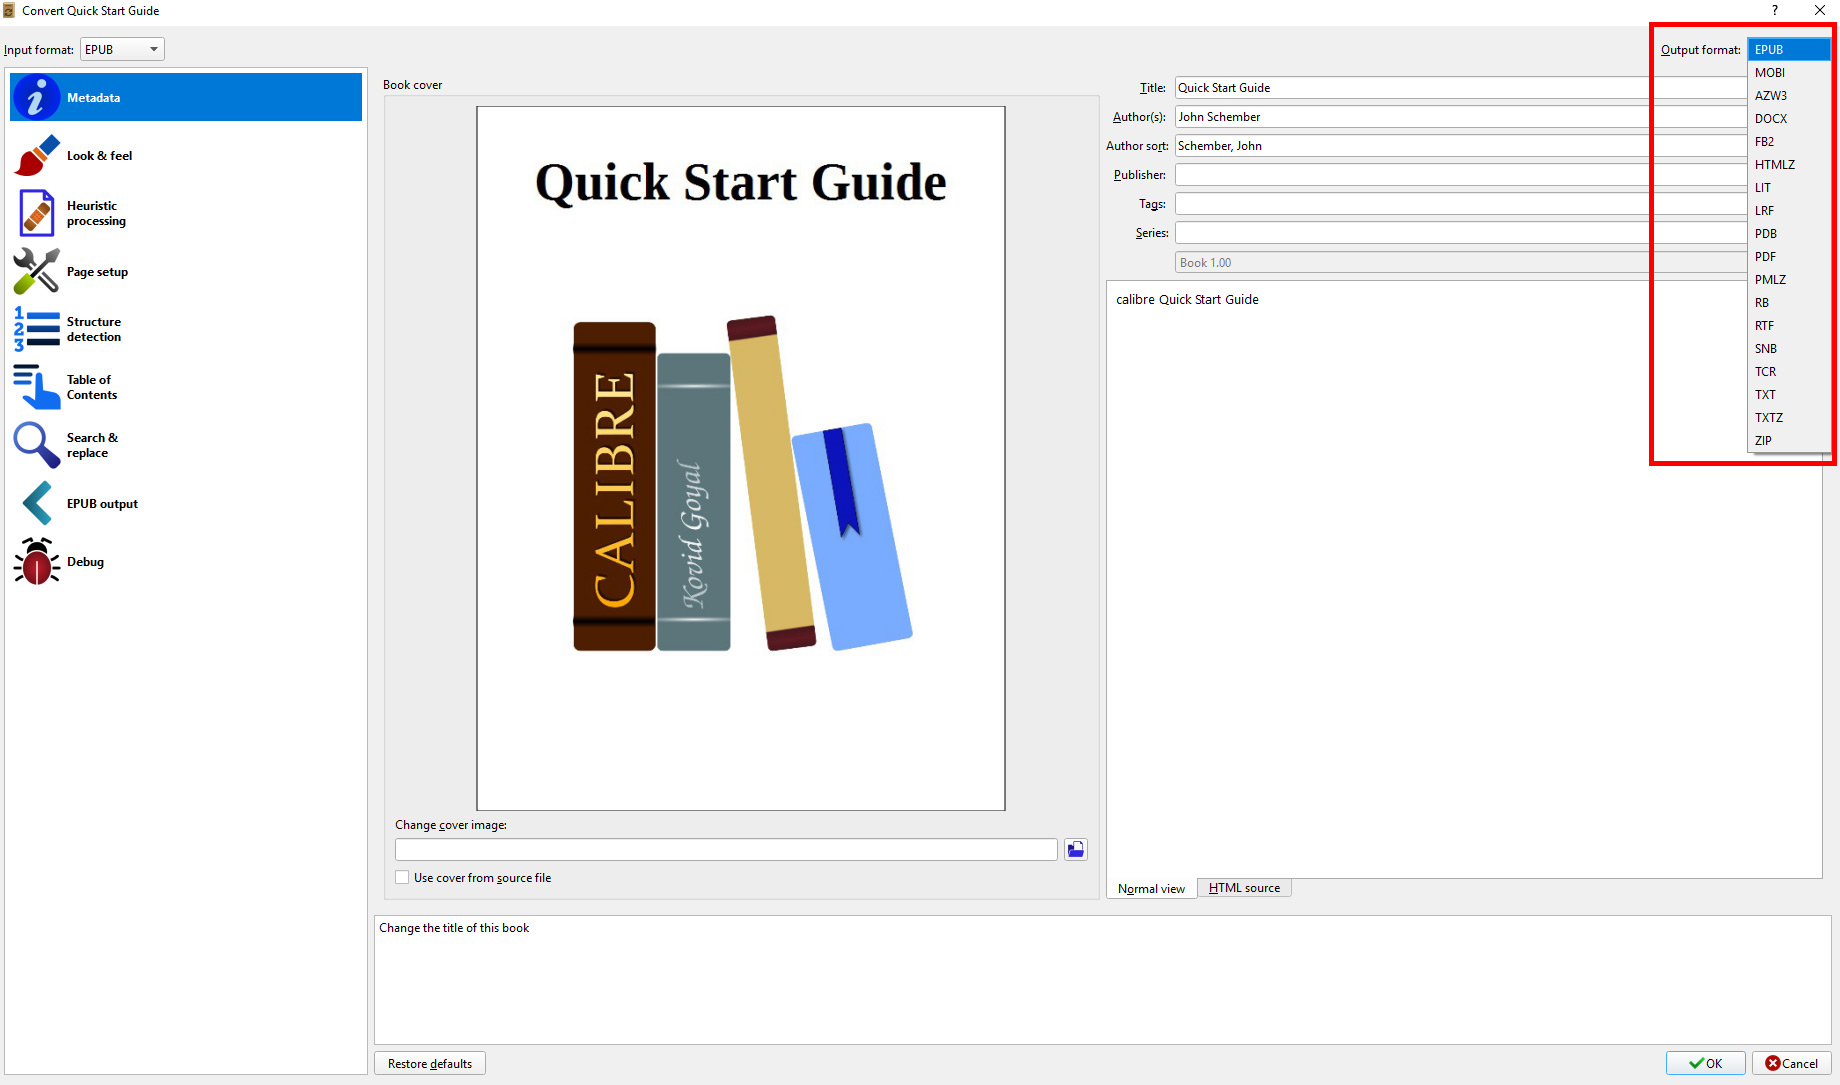Open Search & replace magnifier icon
Screen dimensions: 1840x1085
(37, 445)
